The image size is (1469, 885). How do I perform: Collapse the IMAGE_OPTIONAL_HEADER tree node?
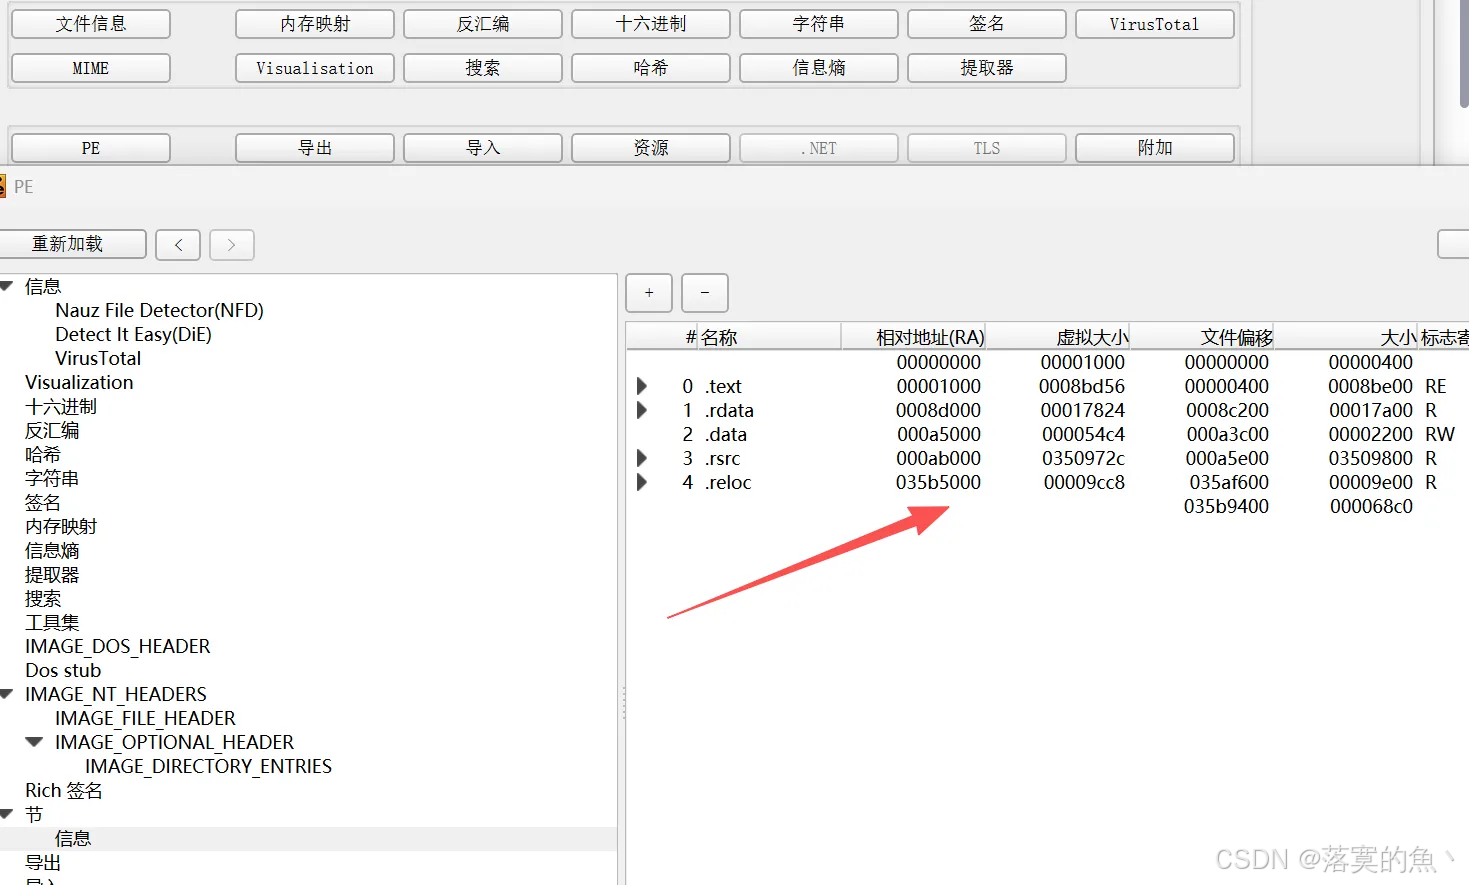pos(35,742)
